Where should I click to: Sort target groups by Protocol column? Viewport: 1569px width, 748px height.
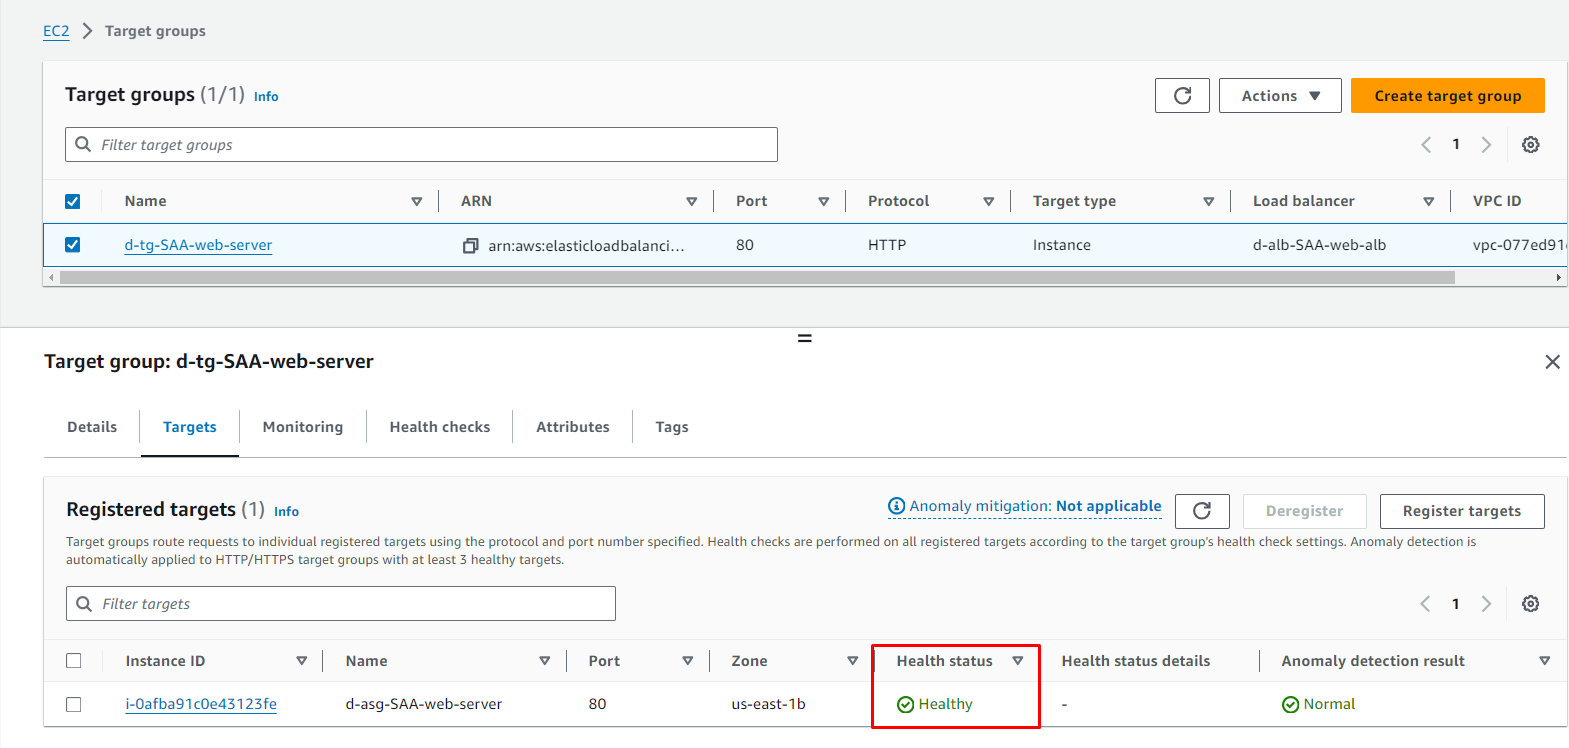point(988,202)
